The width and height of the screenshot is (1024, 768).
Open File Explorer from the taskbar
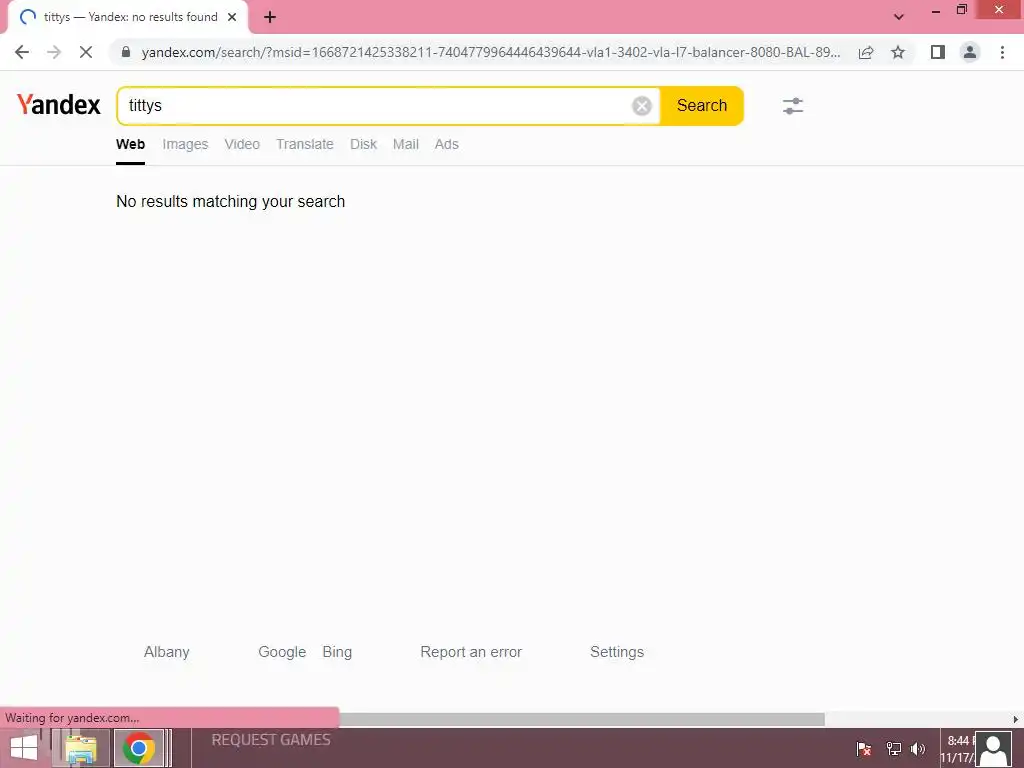(x=80, y=748)
